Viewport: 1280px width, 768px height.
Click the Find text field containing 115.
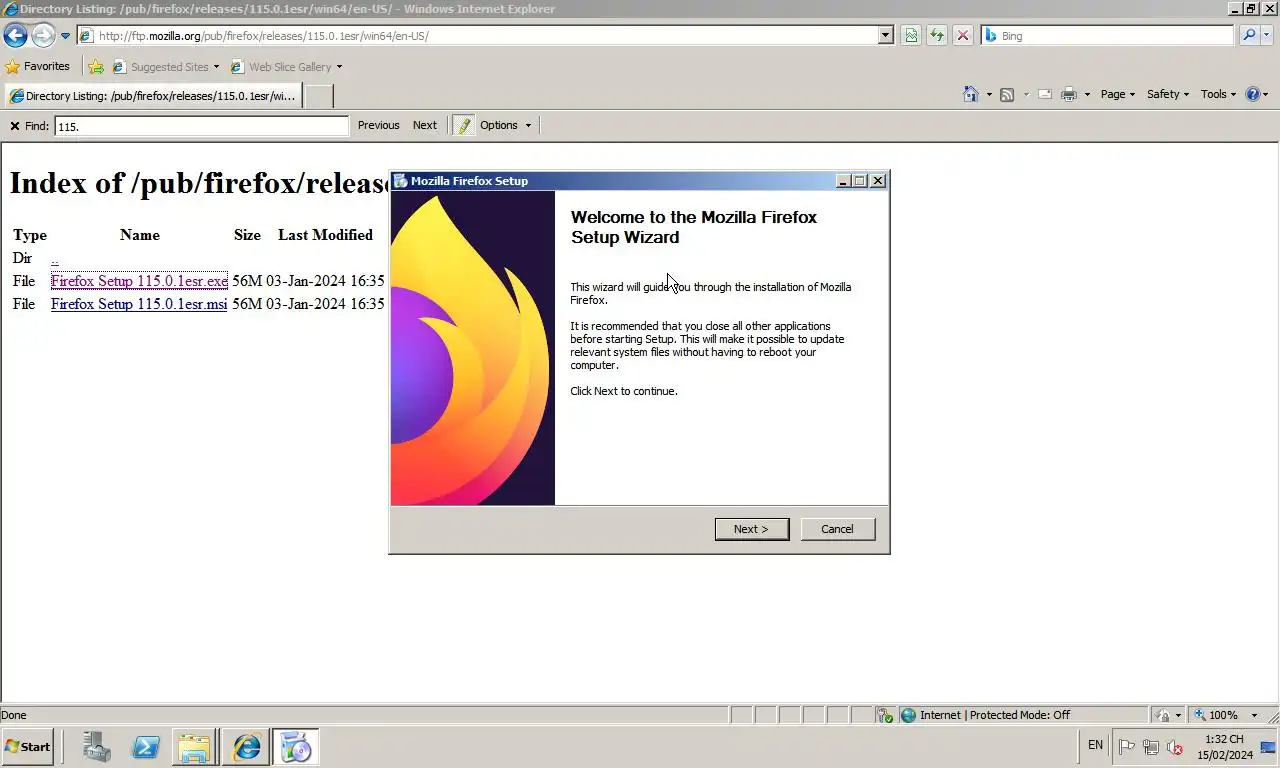(x=201, y=126)
